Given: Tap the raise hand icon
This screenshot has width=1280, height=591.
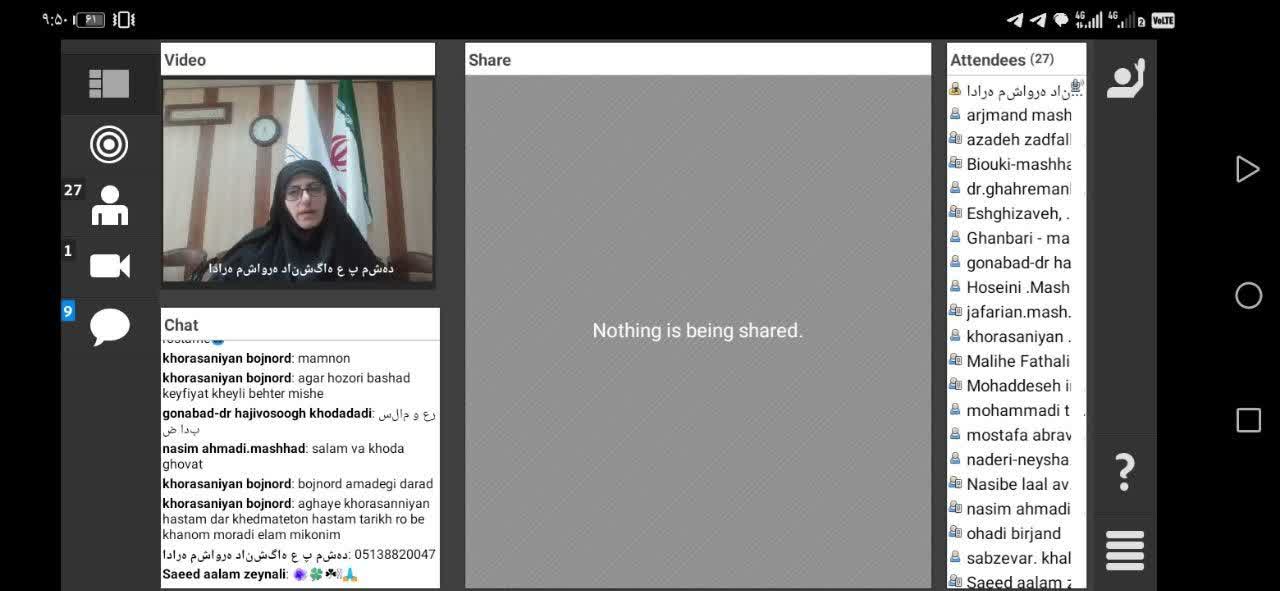Looking at the screenshot, I should (x=1125, y=79).
